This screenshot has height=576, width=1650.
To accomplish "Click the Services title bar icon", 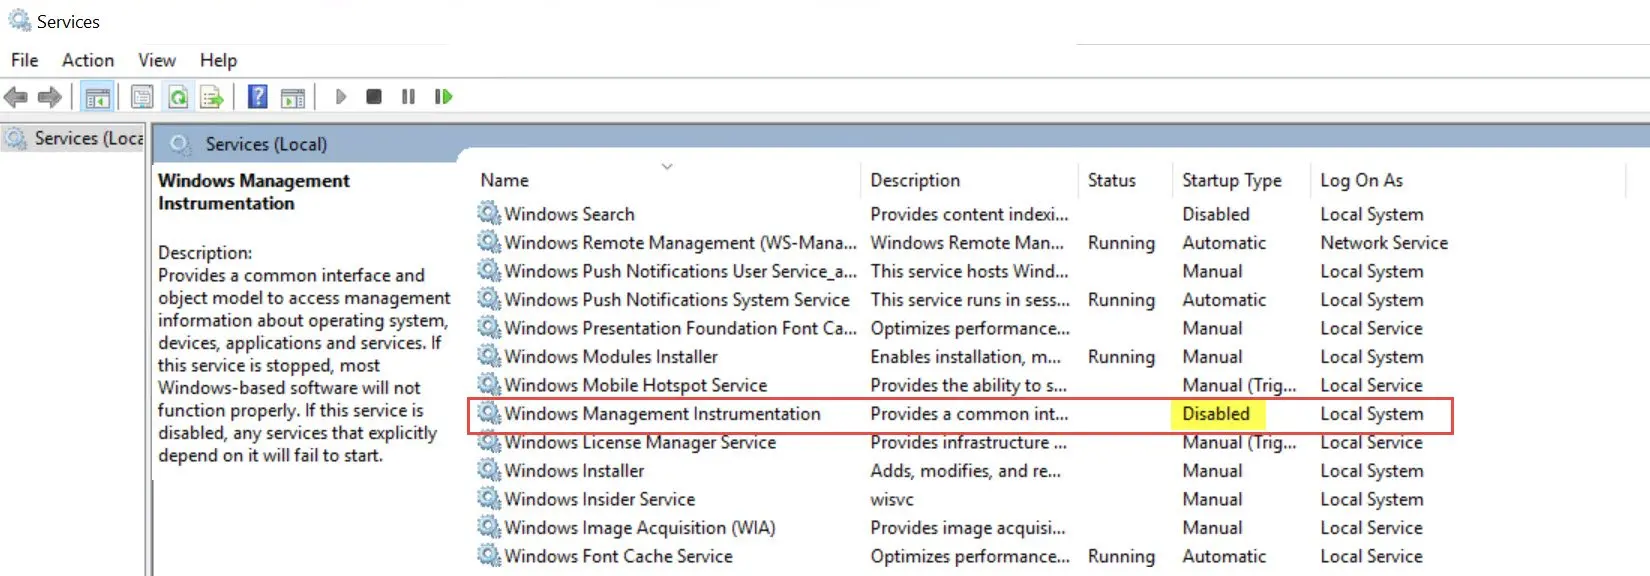I will 19,20.
